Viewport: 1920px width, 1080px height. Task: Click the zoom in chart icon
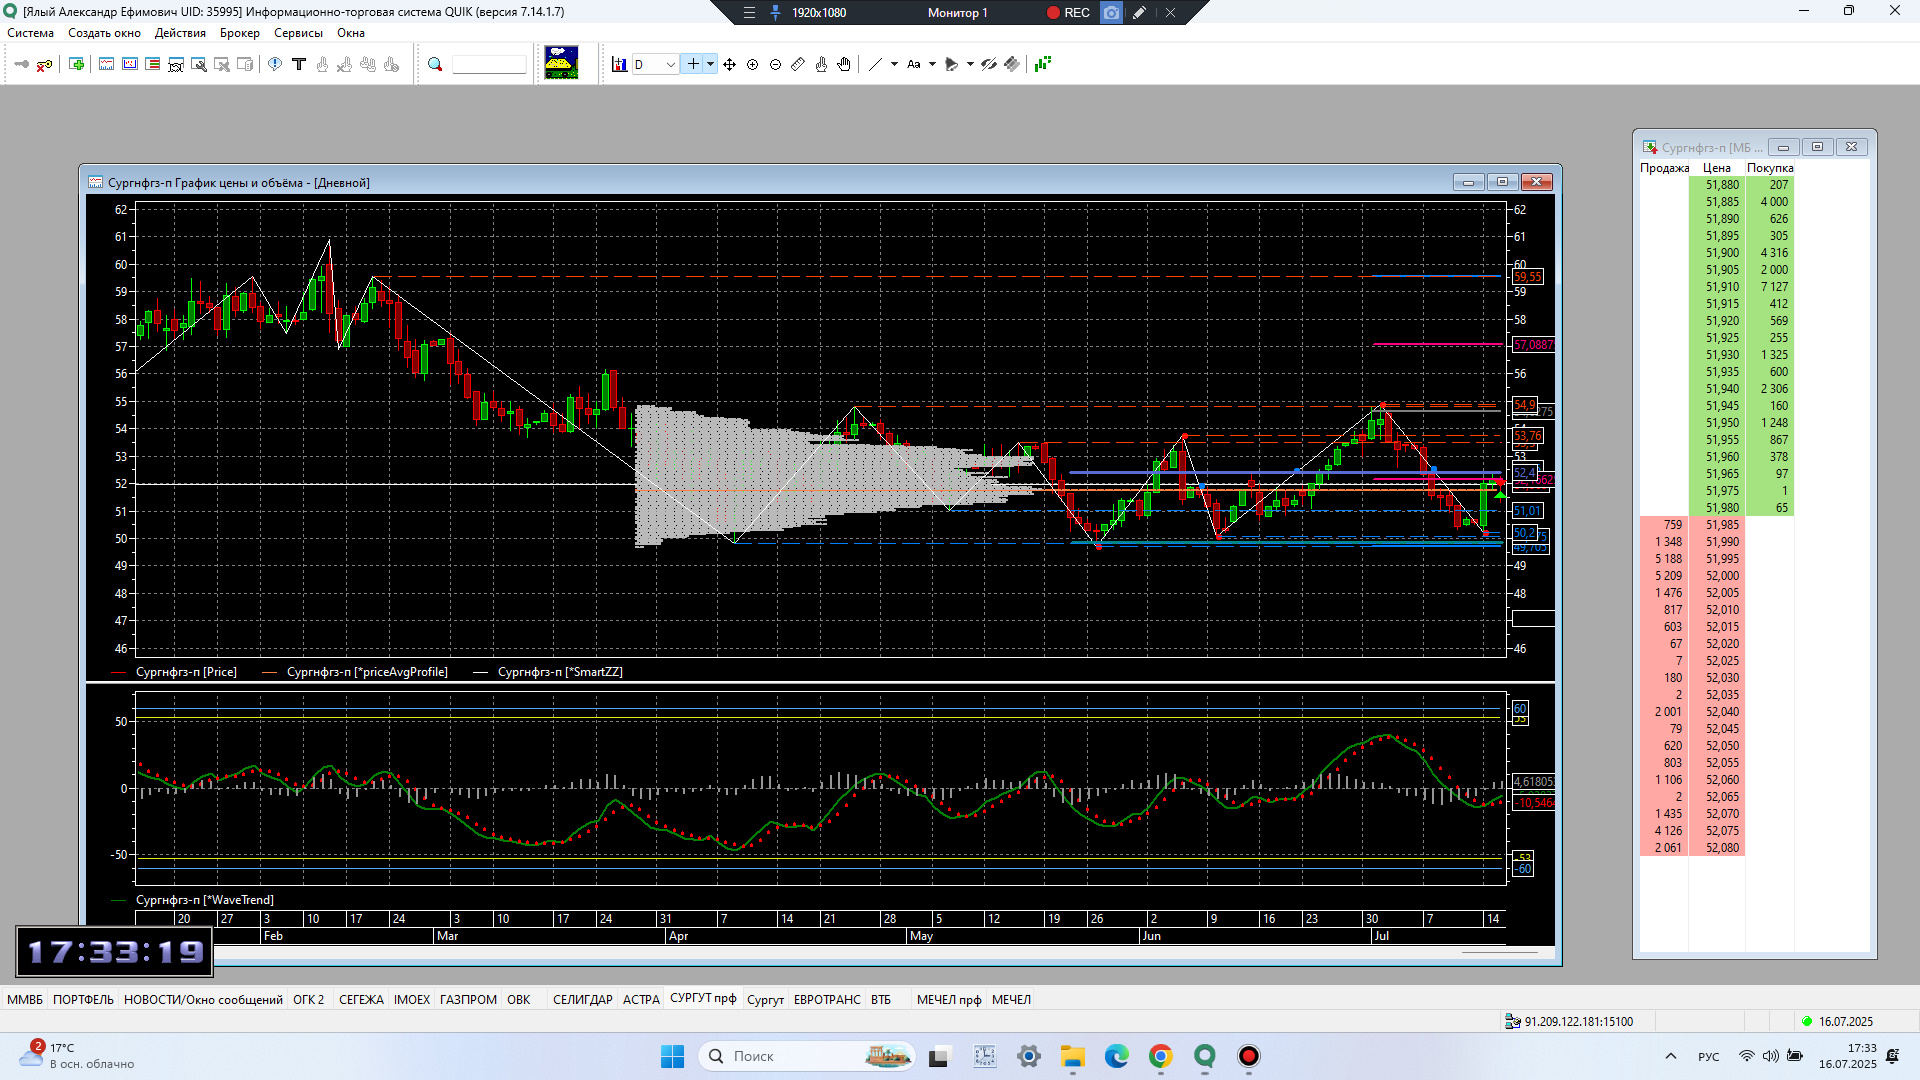(752, 64)
